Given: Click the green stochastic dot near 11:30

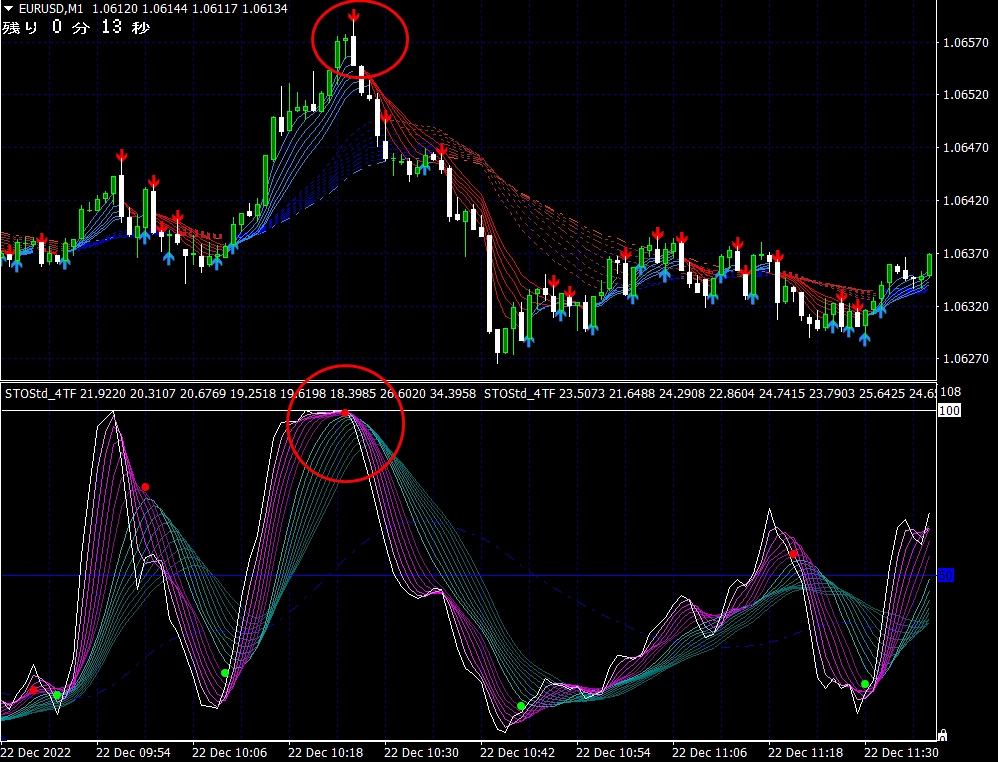Looking at the screenshot, I should pyautogui.click(x=865, y=684).
